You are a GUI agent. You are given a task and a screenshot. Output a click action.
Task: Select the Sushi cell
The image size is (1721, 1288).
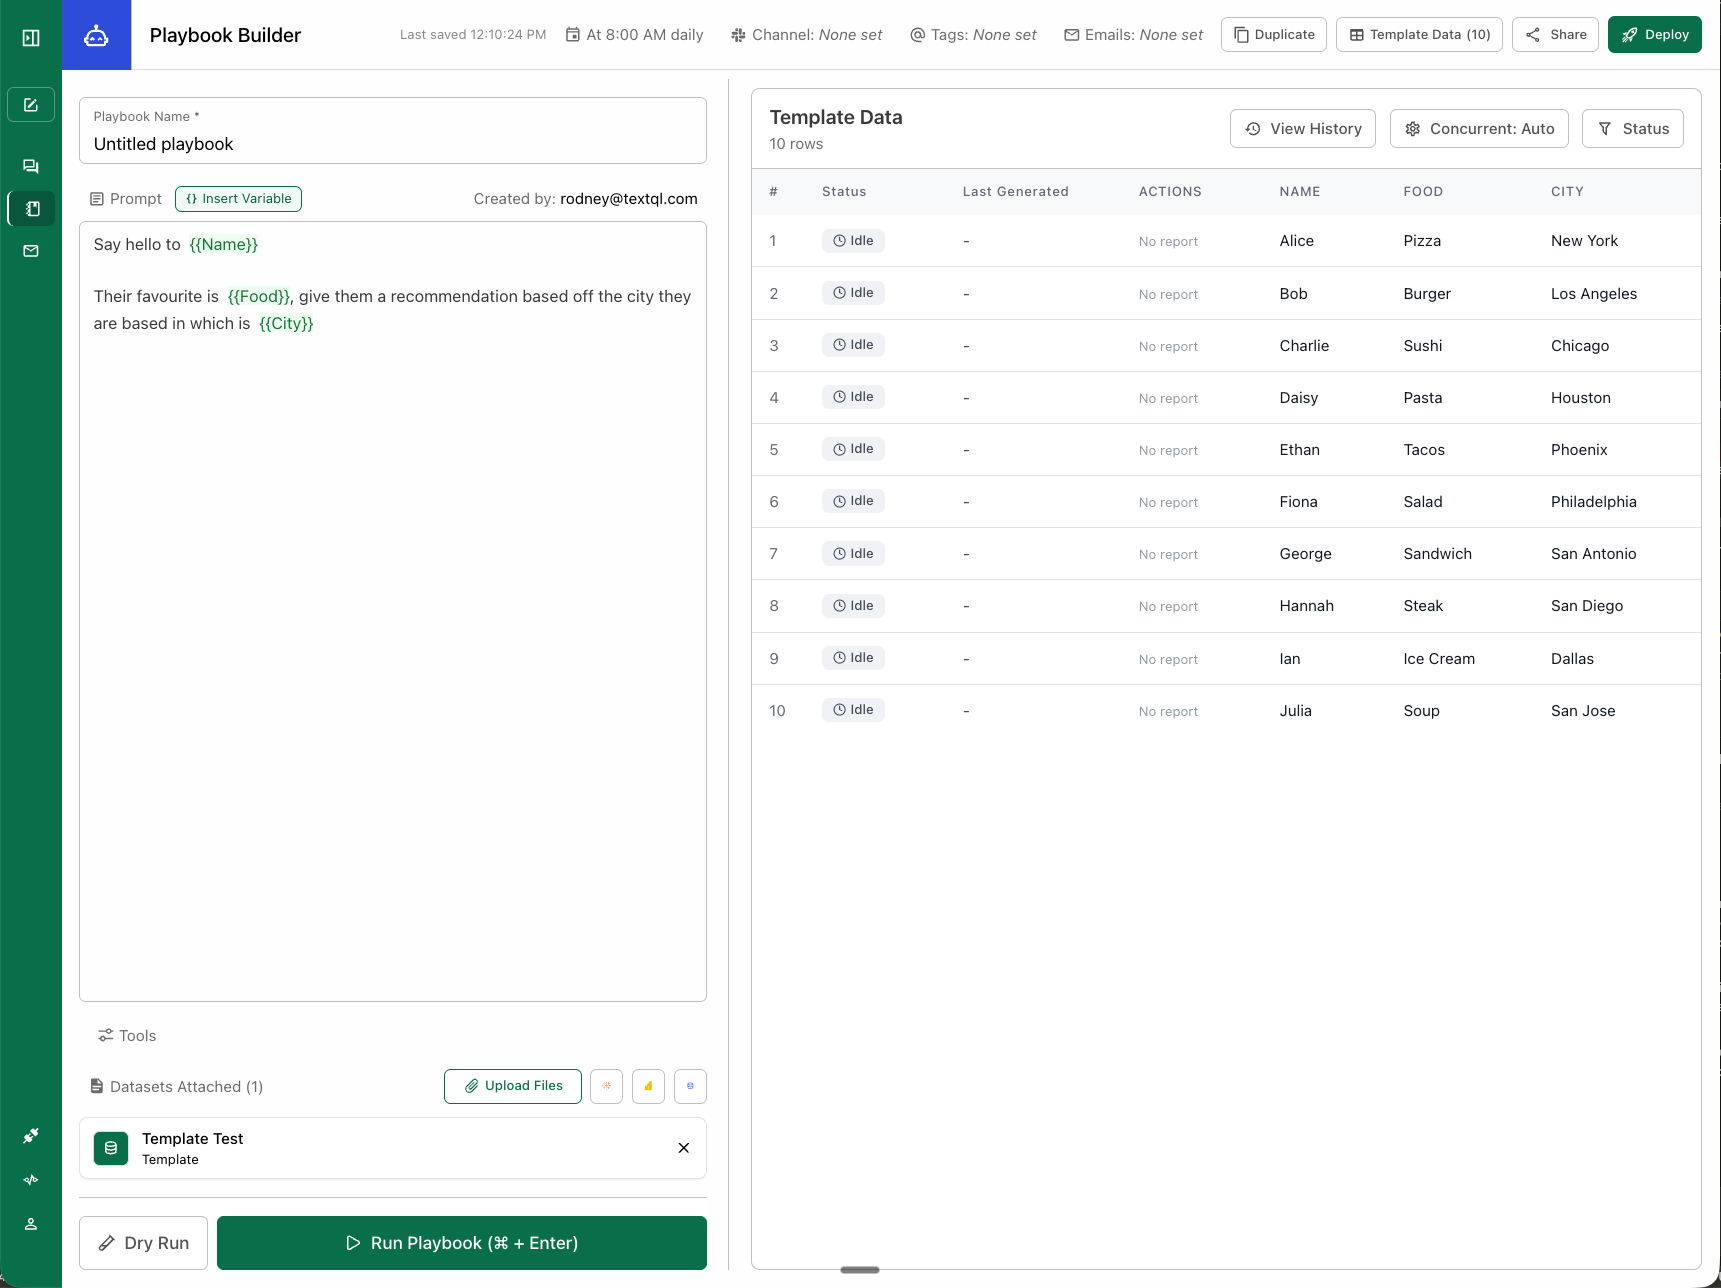(x=1422, y=346)
